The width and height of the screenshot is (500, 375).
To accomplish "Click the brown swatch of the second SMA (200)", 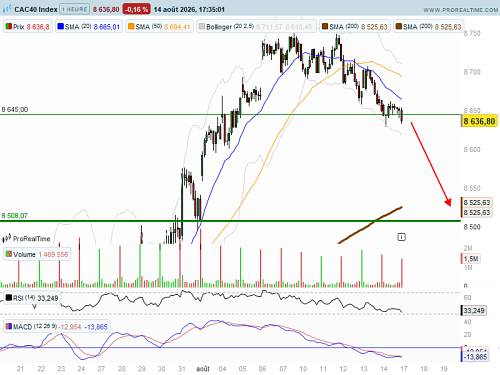I will 398,26.
